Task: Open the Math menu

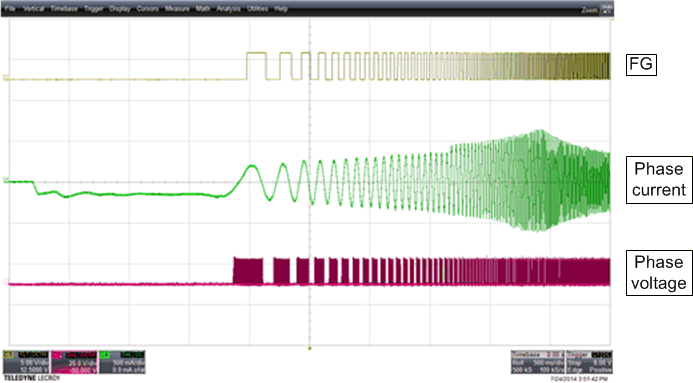Action: (203, 8)
